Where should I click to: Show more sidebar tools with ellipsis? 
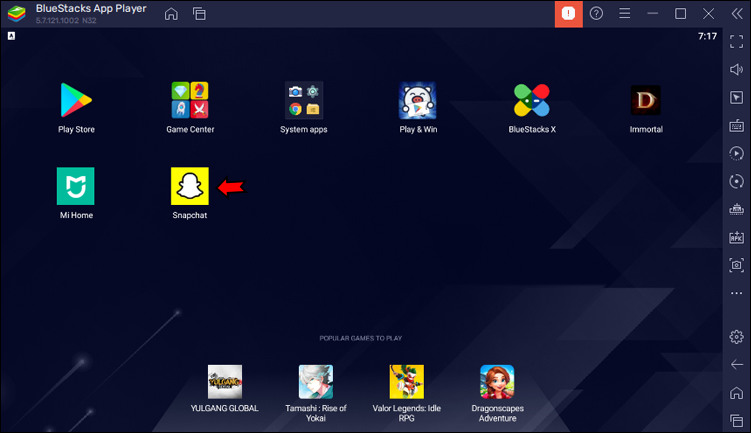click(x=737, y=293)
